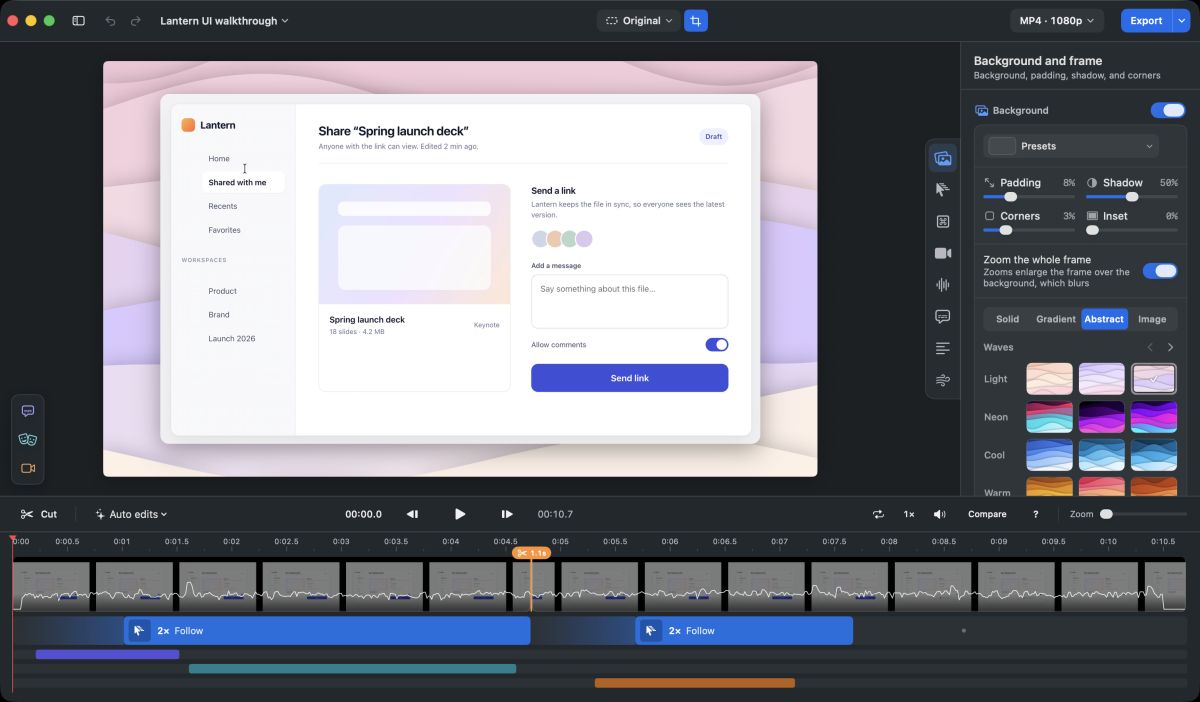Adjust the Inset slider

click(1131, 230)
